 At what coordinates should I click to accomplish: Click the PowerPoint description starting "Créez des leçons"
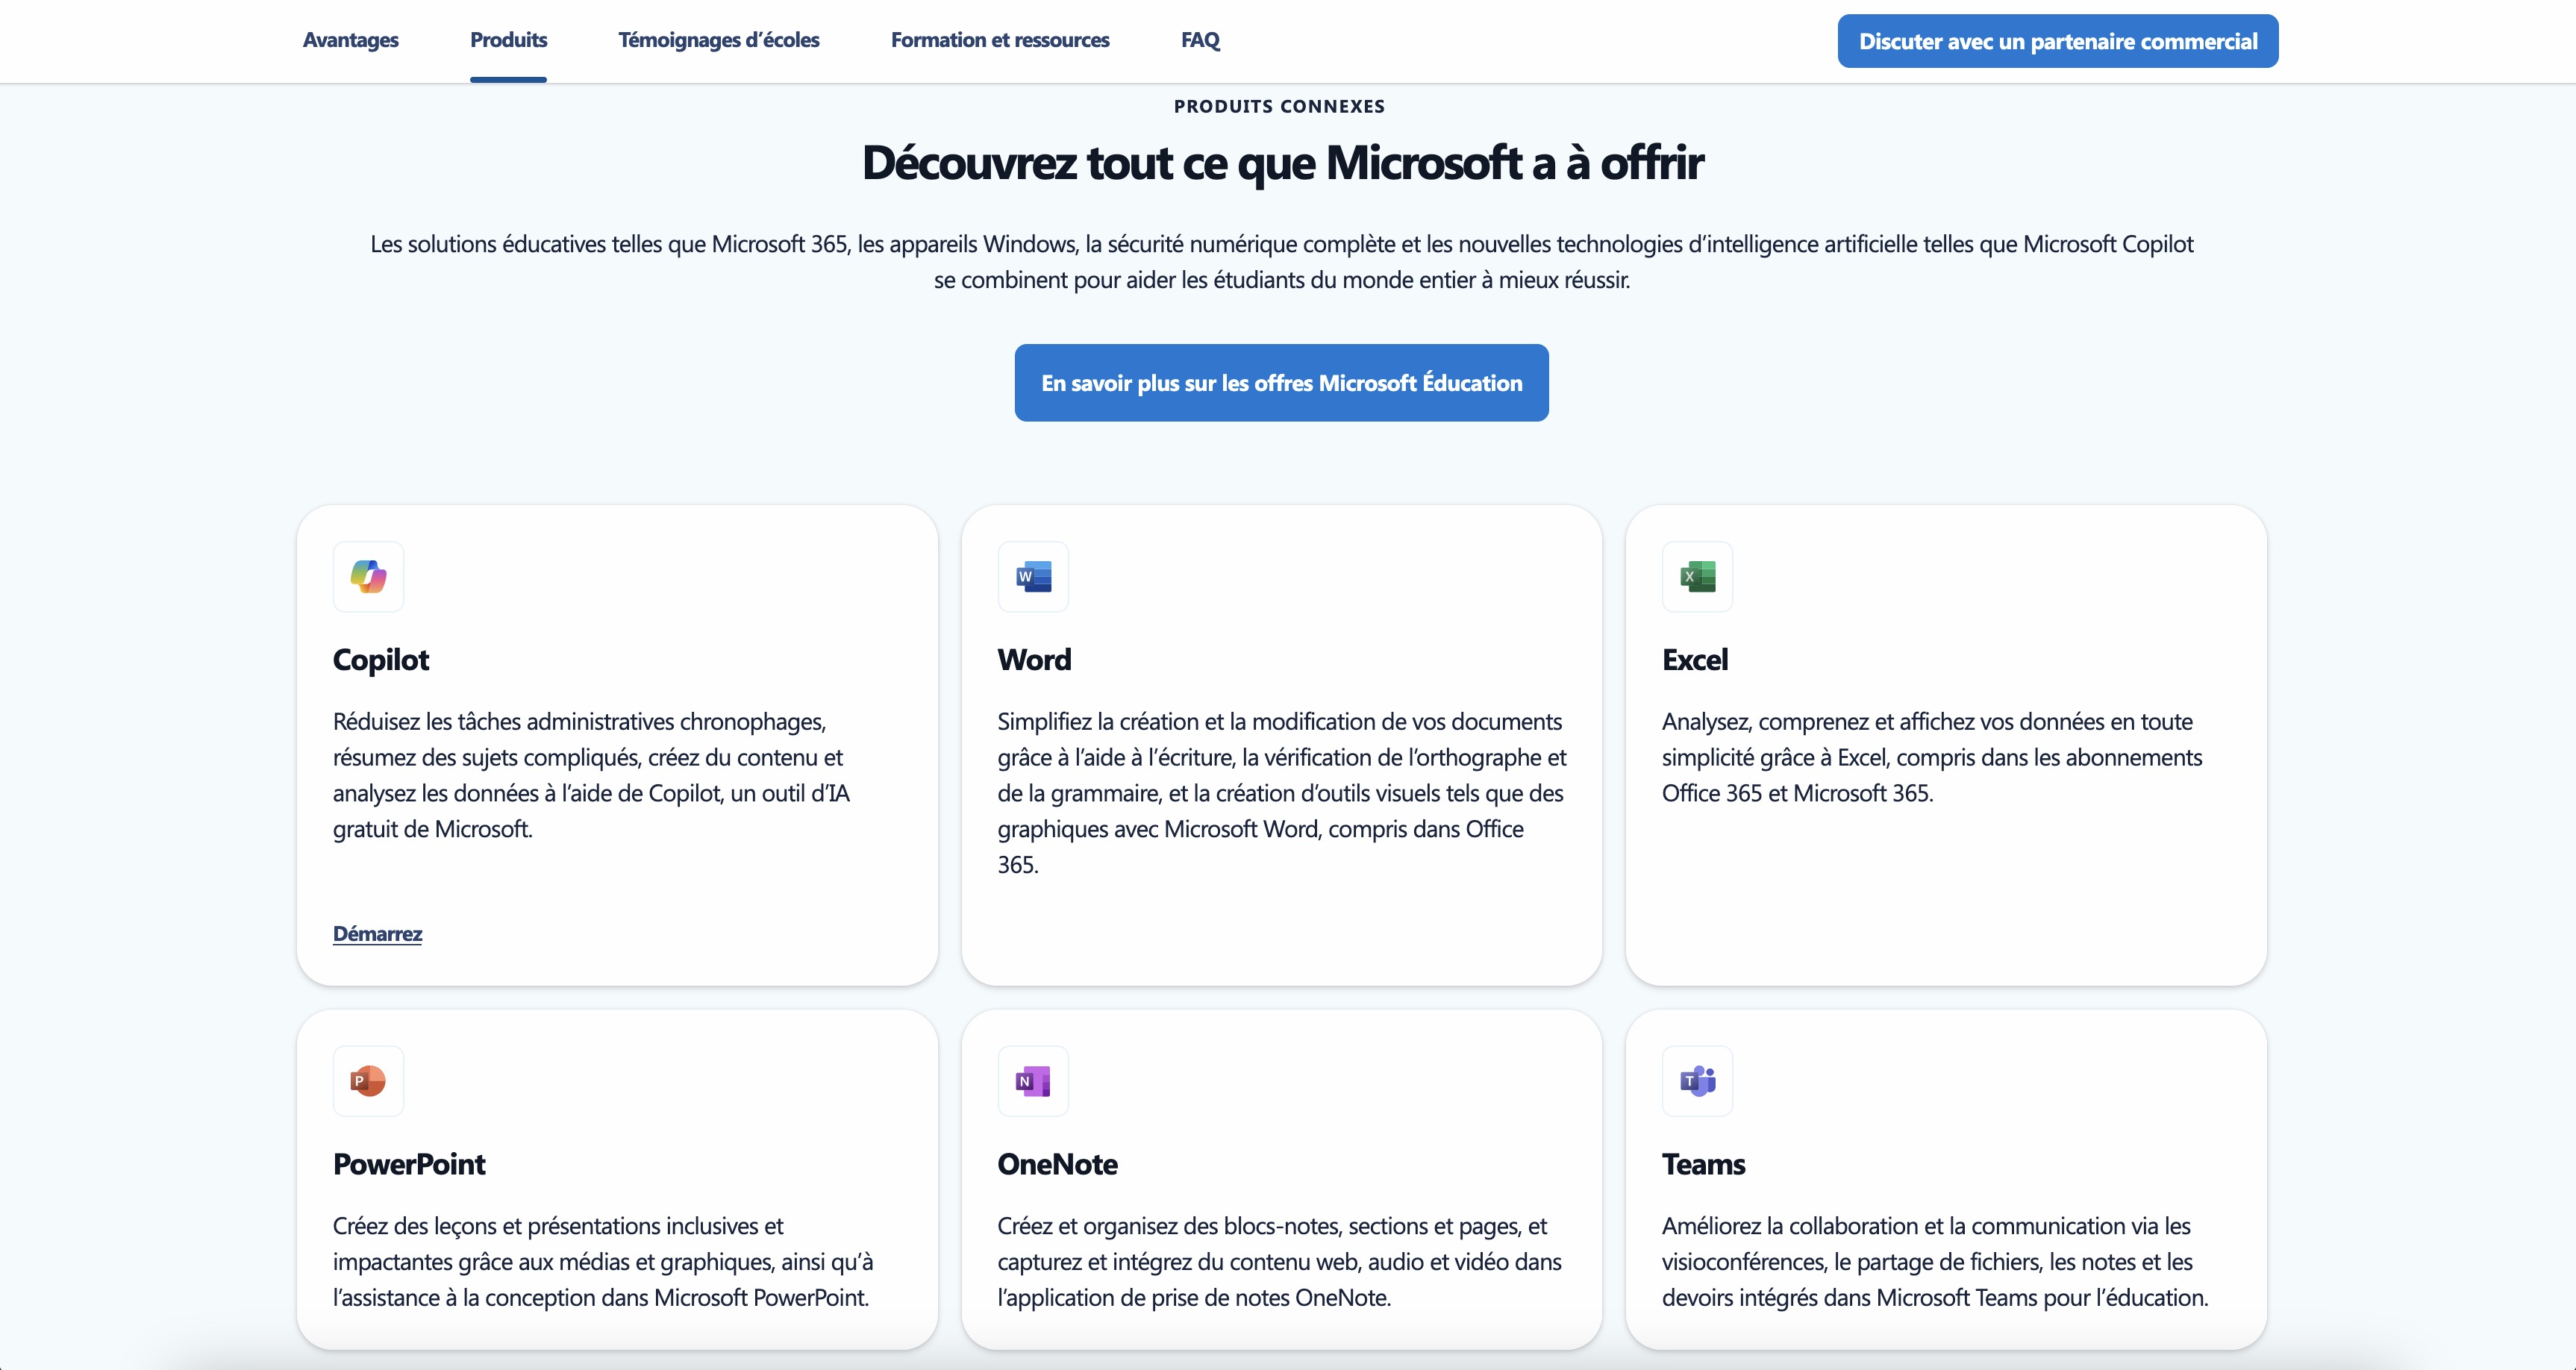[603, 1261]
